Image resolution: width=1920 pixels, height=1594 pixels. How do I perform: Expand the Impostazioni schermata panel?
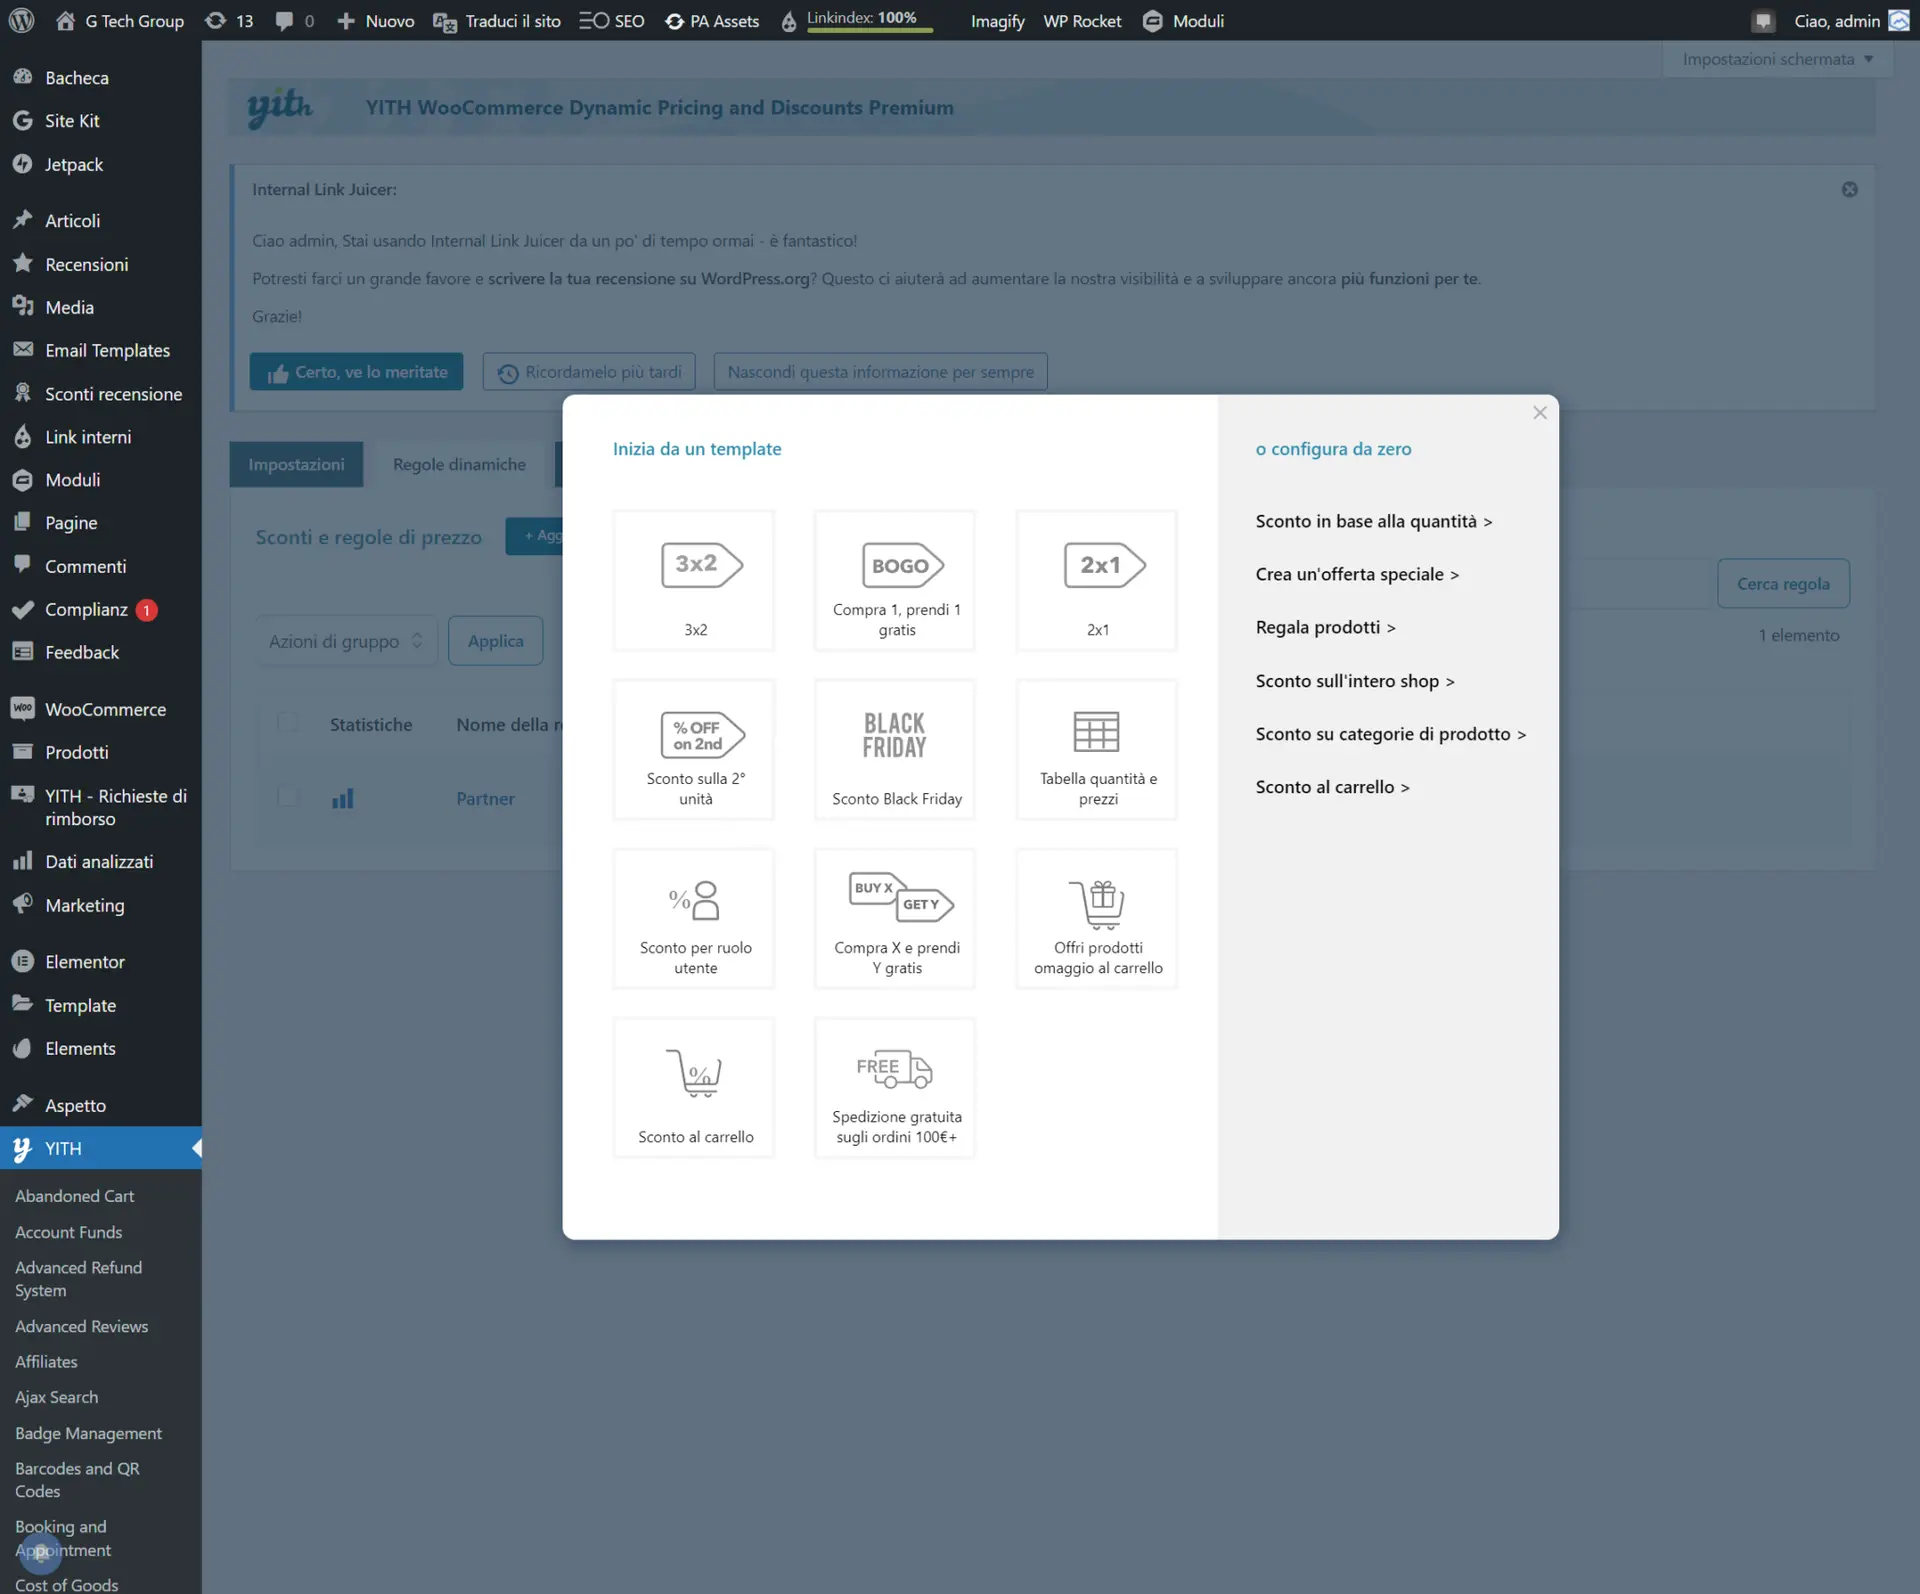click(x=1777, y=58)
